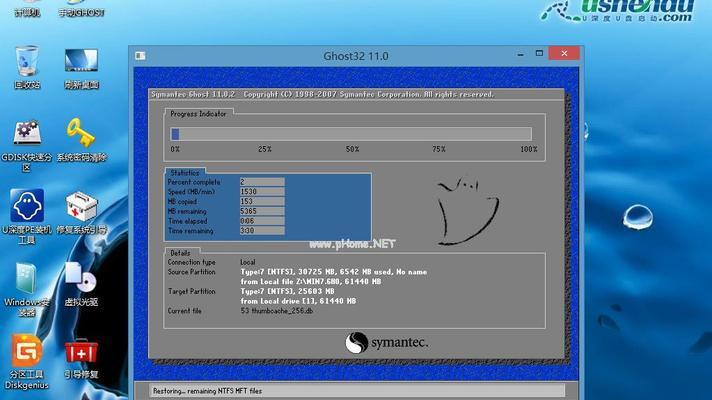Close the Ghost32 11.0 window

pos(566,54)
